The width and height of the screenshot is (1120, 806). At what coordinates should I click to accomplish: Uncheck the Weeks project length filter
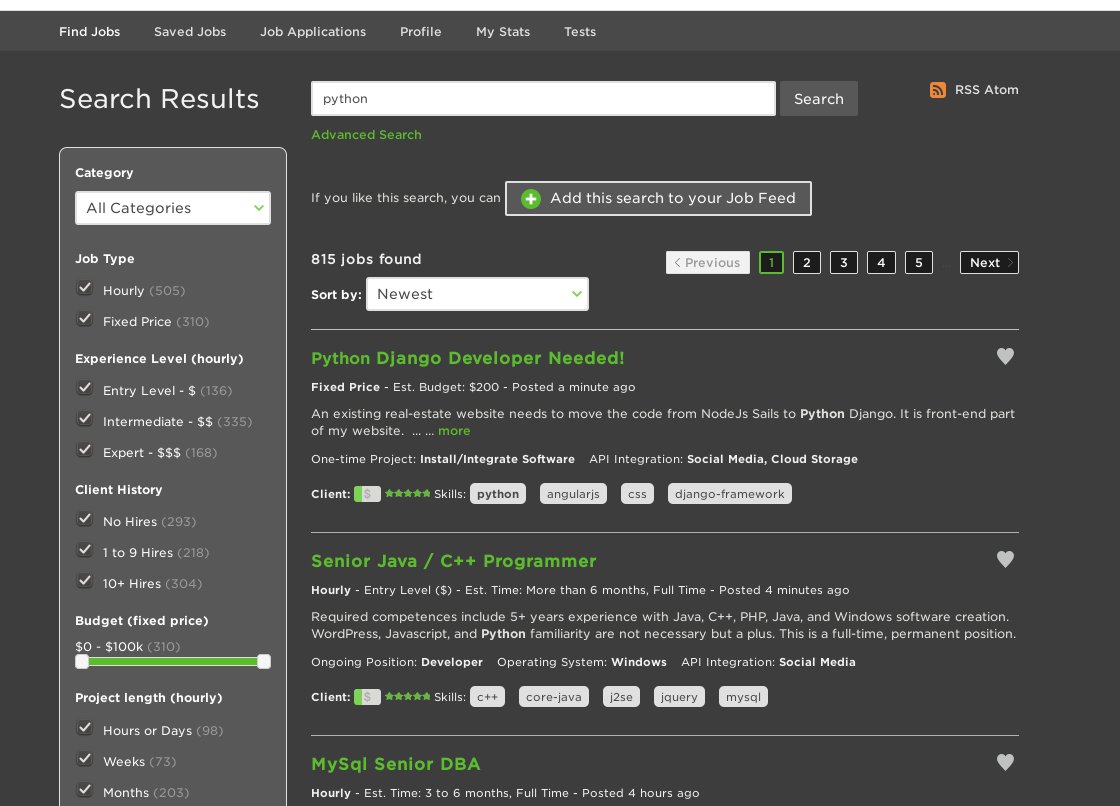coord(85,759)
